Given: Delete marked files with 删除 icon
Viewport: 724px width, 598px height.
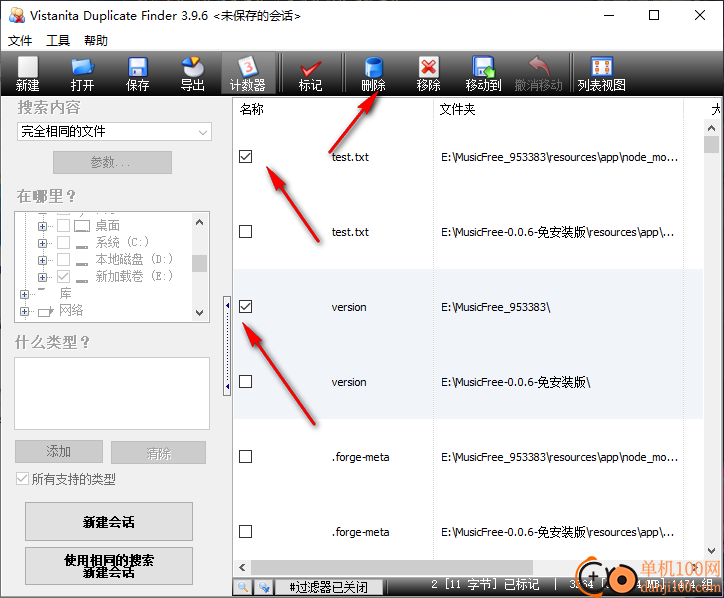Looking at the screenshot, I should (x=373, y=74).
